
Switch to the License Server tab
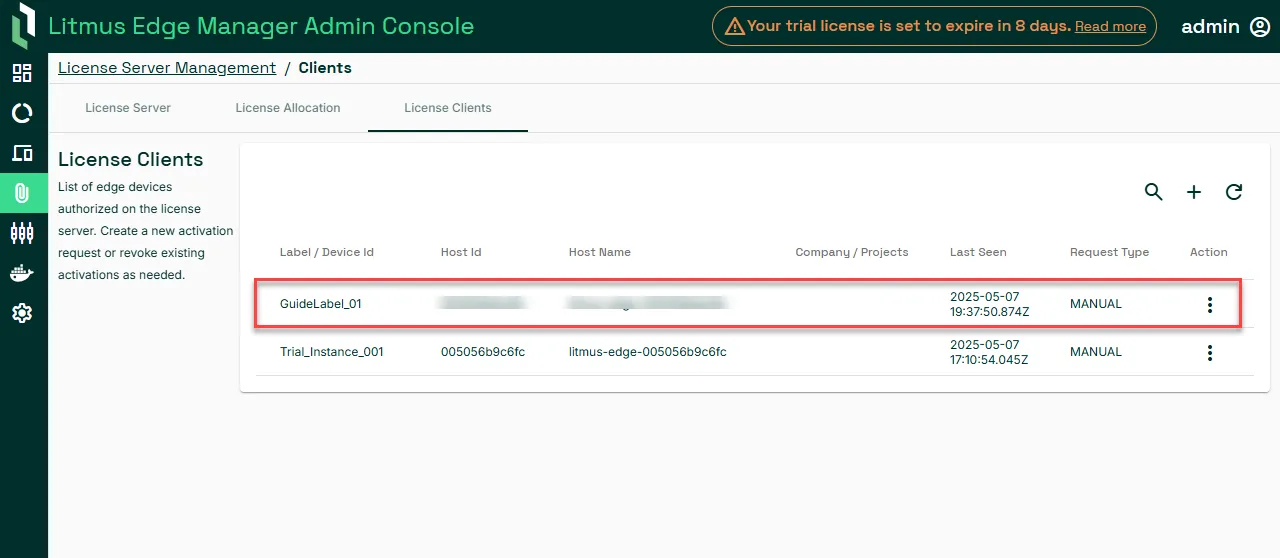pos(128,108)
